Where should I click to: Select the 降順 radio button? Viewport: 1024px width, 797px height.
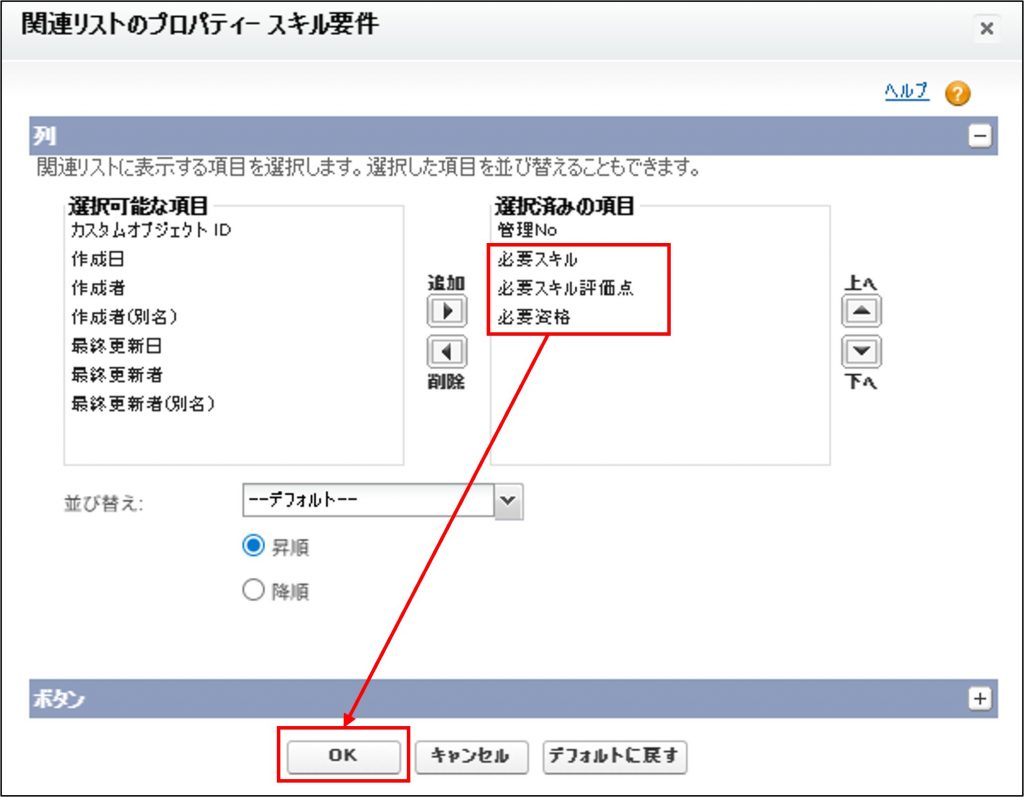pyautogui.click(x=253, y=590)
